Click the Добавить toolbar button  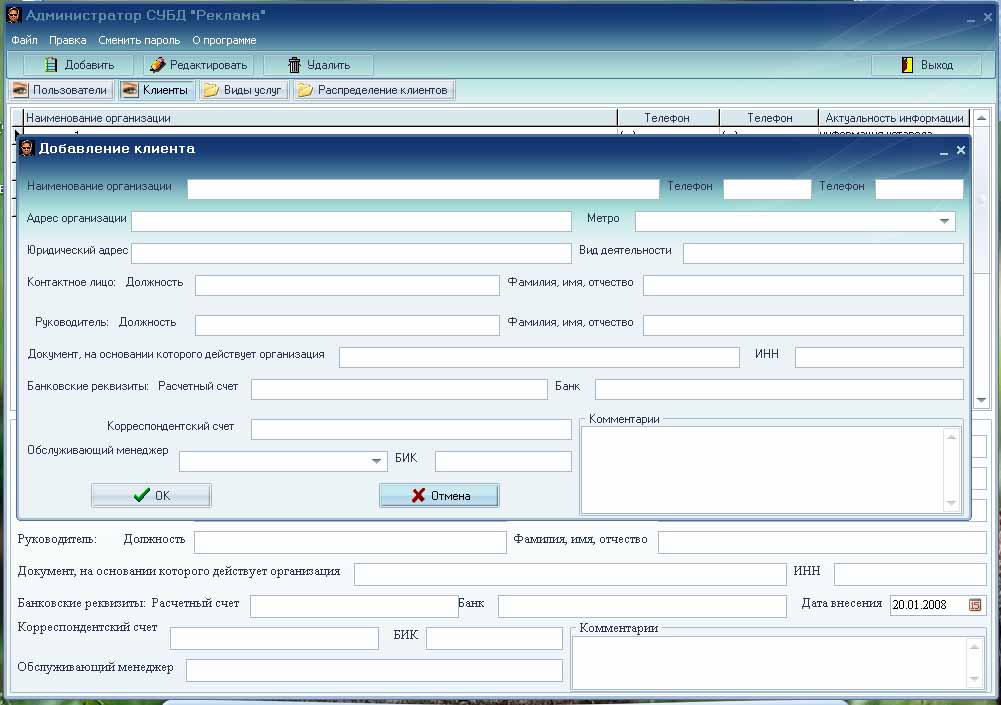(x=80, y=65)
